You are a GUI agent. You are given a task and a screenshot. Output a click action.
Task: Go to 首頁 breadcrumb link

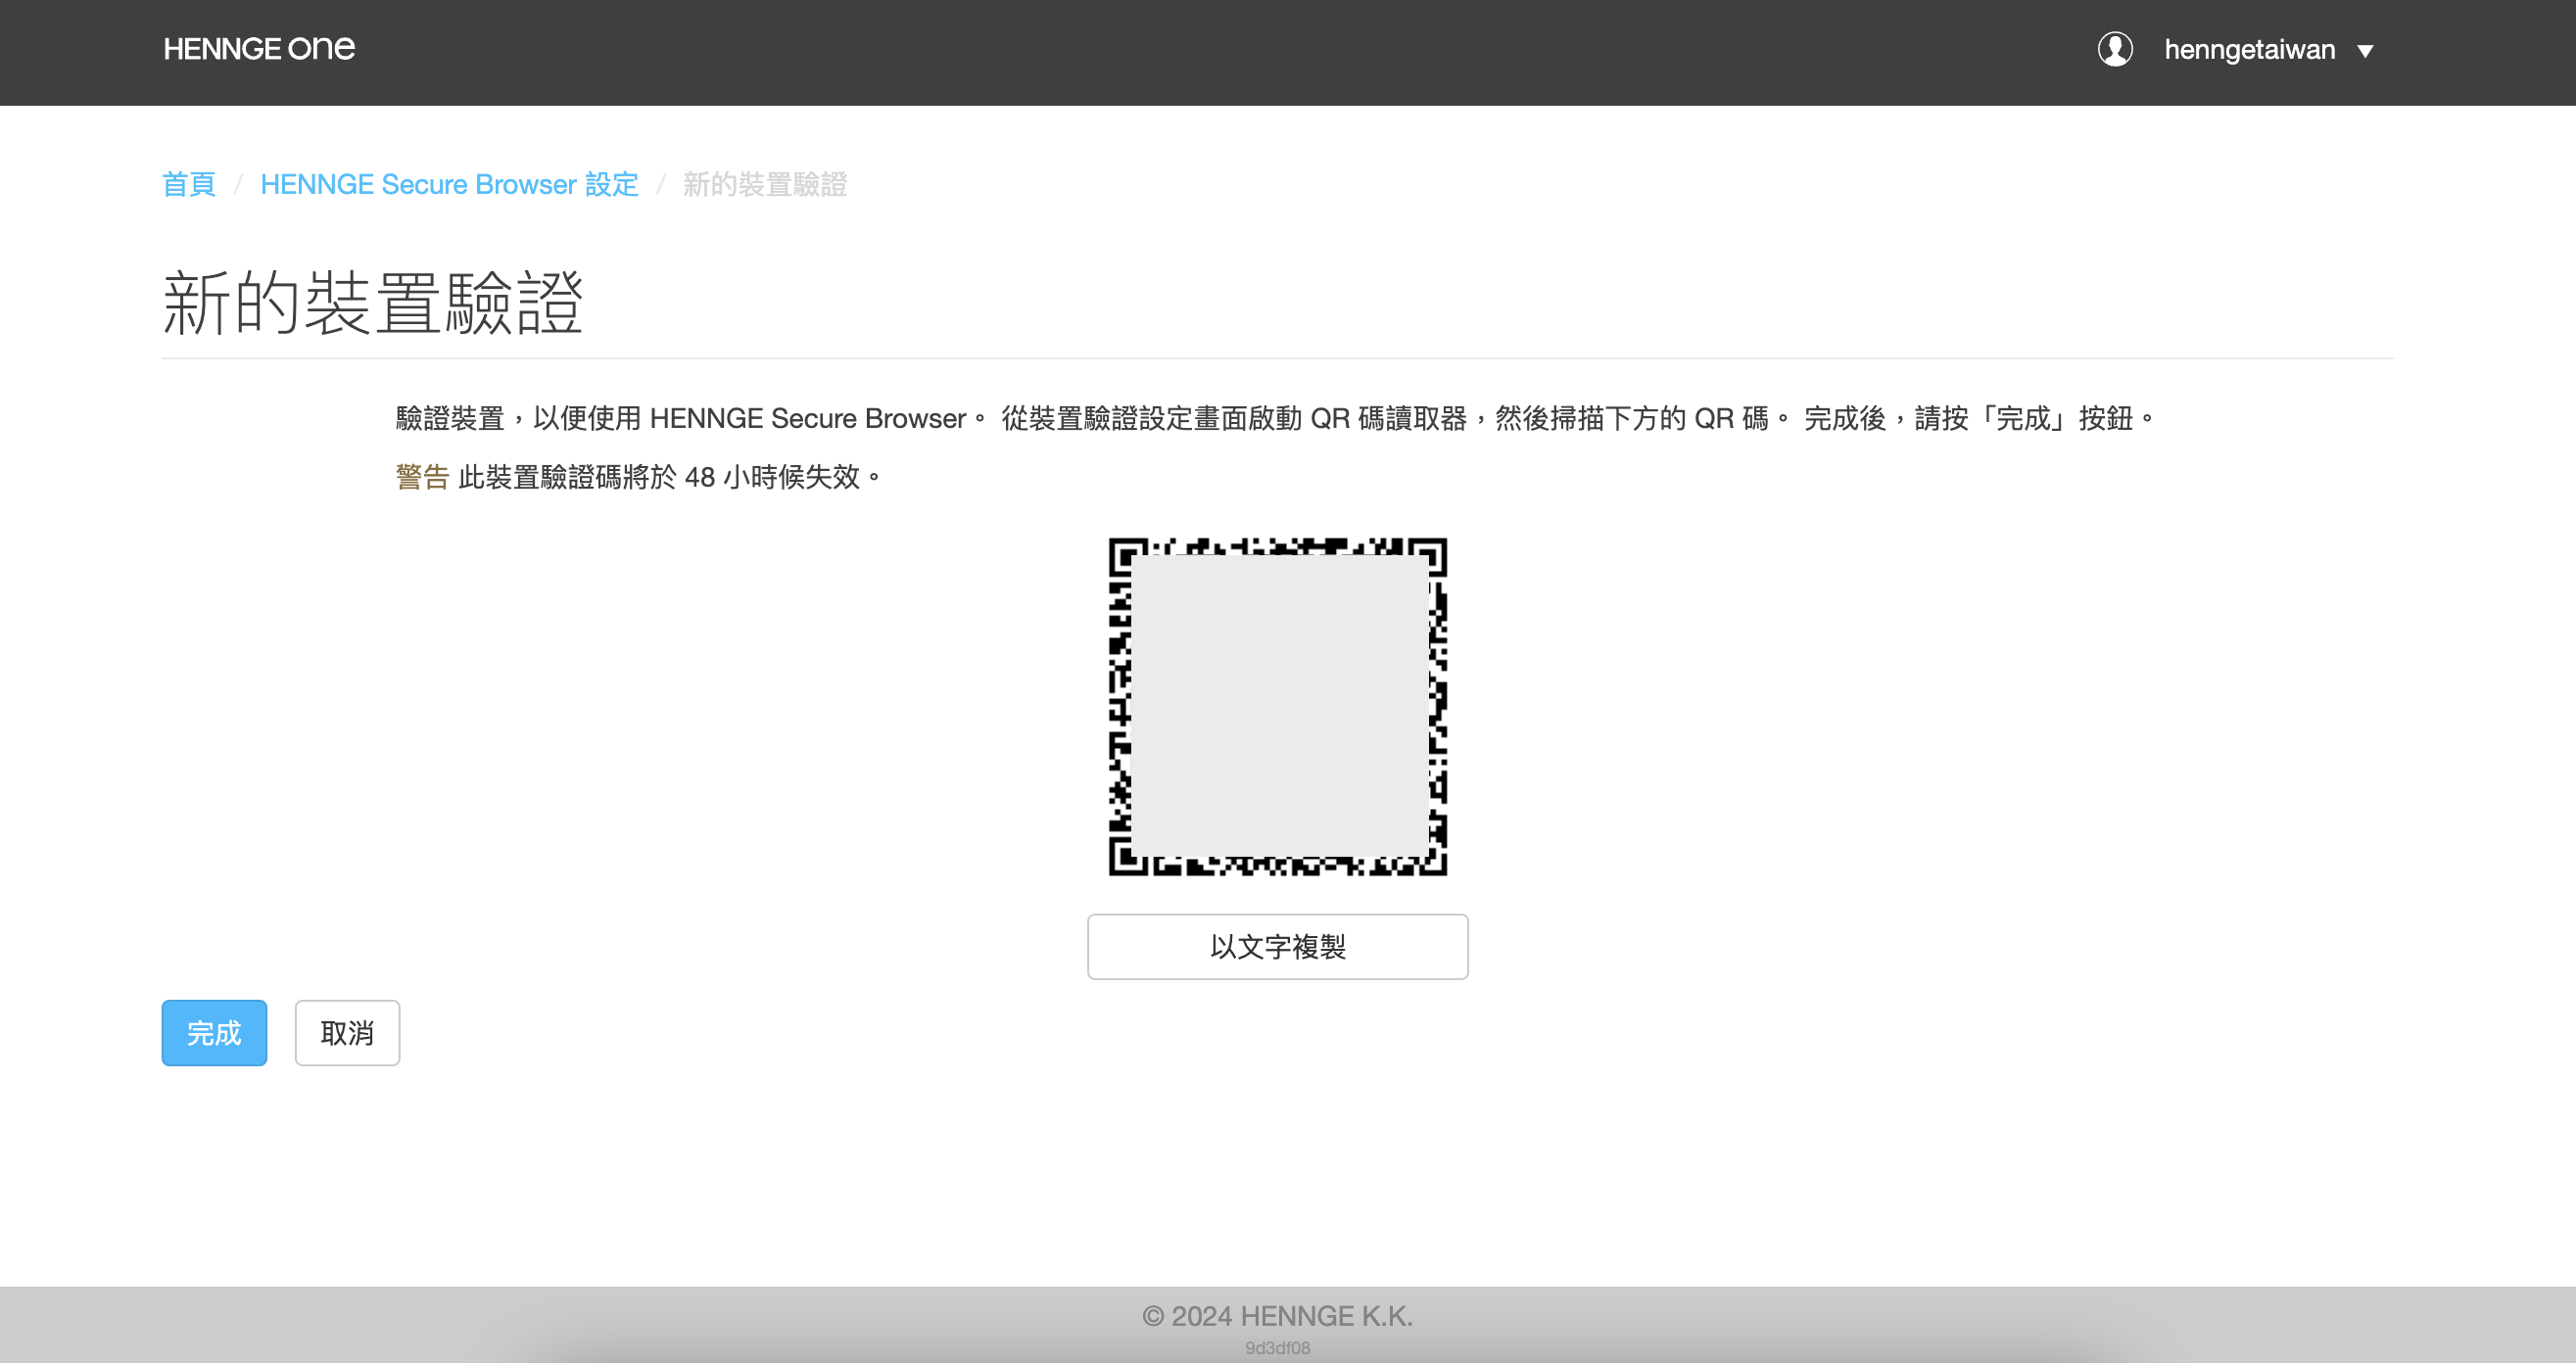coord(189,184)
